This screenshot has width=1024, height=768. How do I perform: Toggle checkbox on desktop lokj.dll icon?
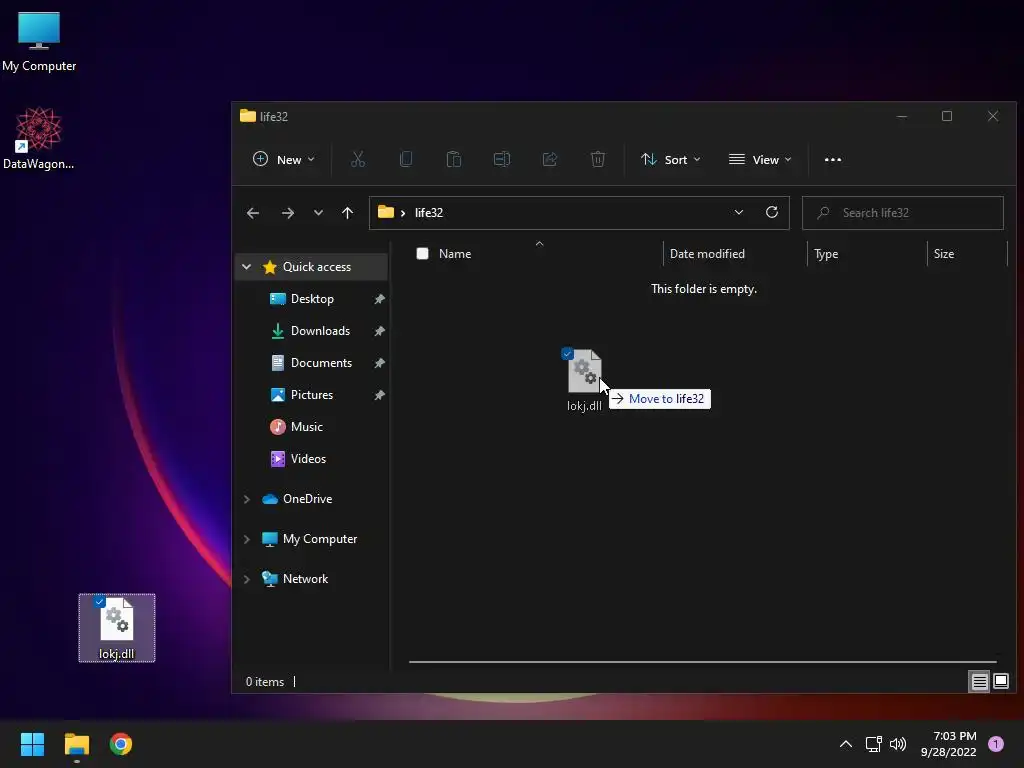pyautogui.click(x=99, y=601)
